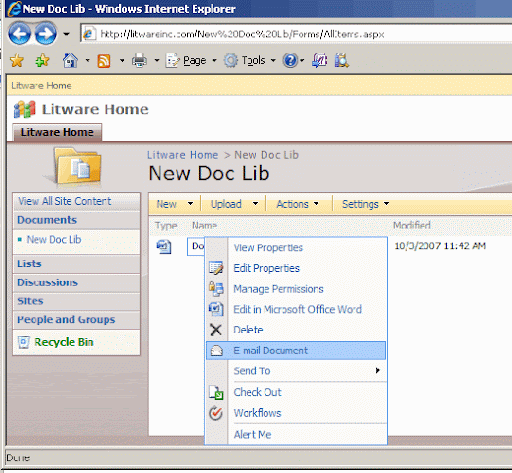Open the recent pages dropdown beside Forward
Image resolution: width=512 pixels, height=473 pixels.
pyautogui.click(x=66, y=34)
